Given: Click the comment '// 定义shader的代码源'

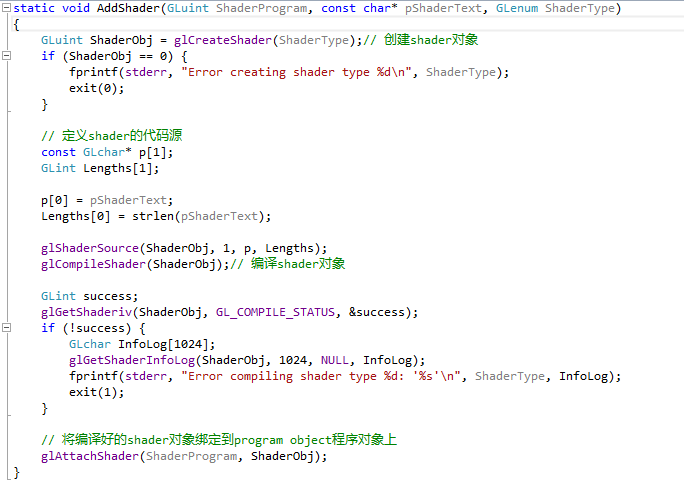Looking at the screenshot, I should point(112,136).
